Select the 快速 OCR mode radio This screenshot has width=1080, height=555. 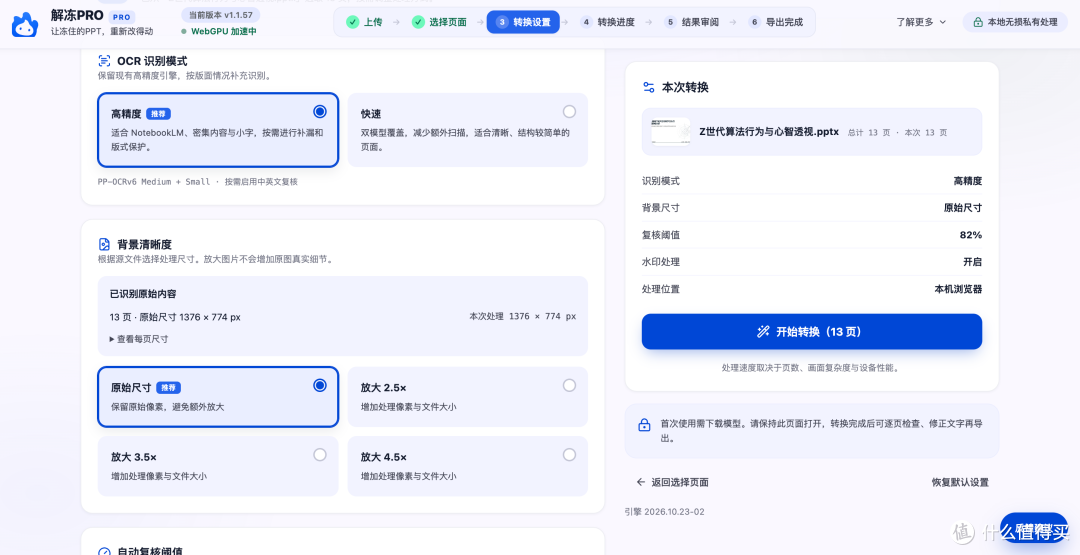coord(569,112)
